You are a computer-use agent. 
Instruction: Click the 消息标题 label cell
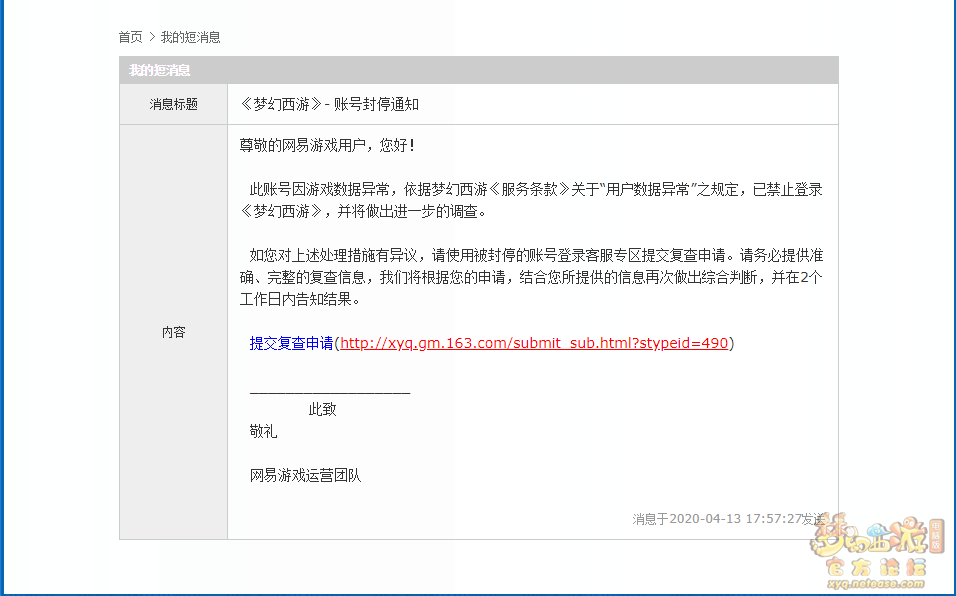click(x=174, y=104)
